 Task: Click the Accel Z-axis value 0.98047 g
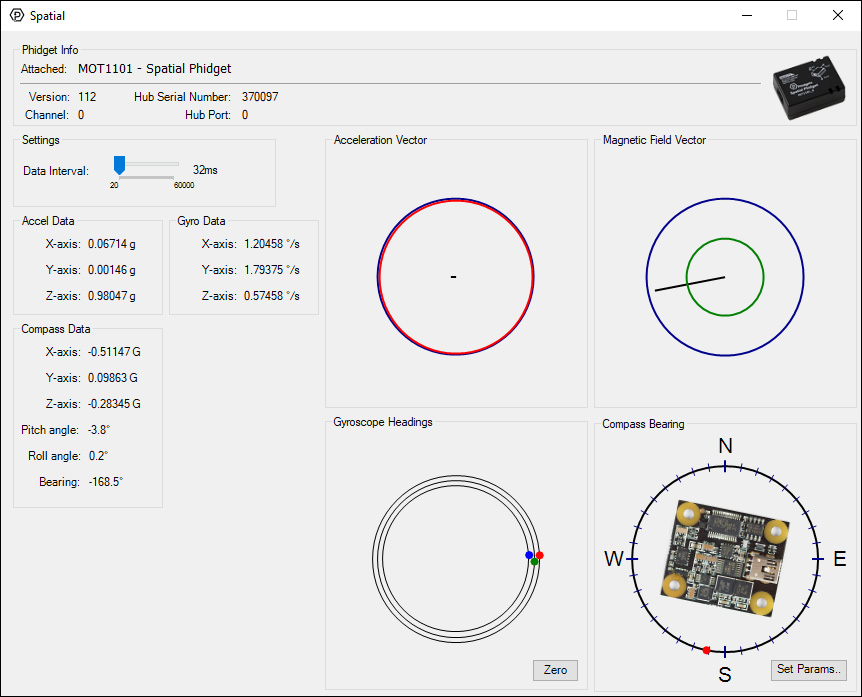click(112, 296)
